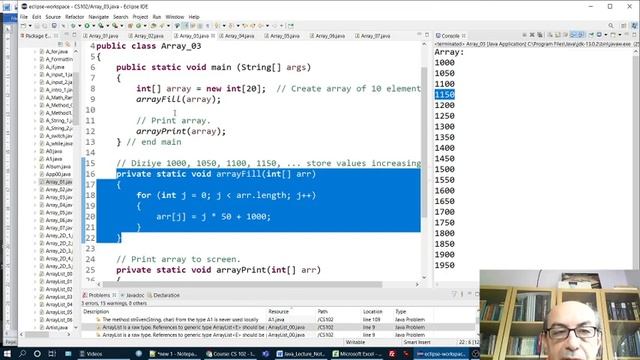640x360 pixels.
Task: Open Windows Start menu
Action: click(7, 353)
